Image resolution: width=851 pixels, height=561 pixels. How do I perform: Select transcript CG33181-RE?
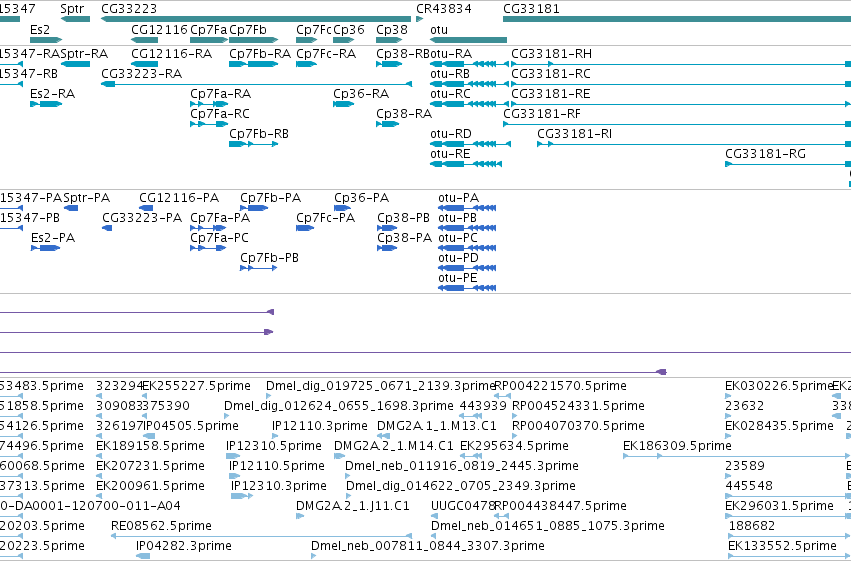(x=551, y=94)
